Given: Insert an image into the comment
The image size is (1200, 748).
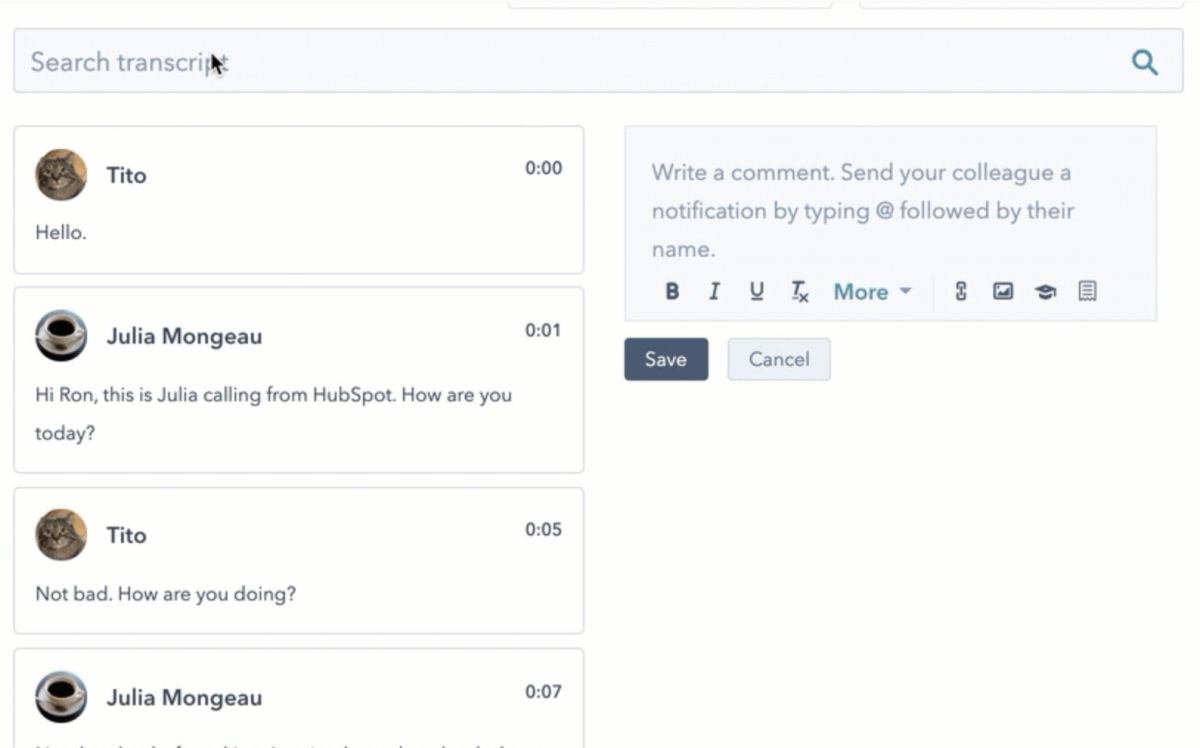Looking at the screenshot, I should point(1003,292).
